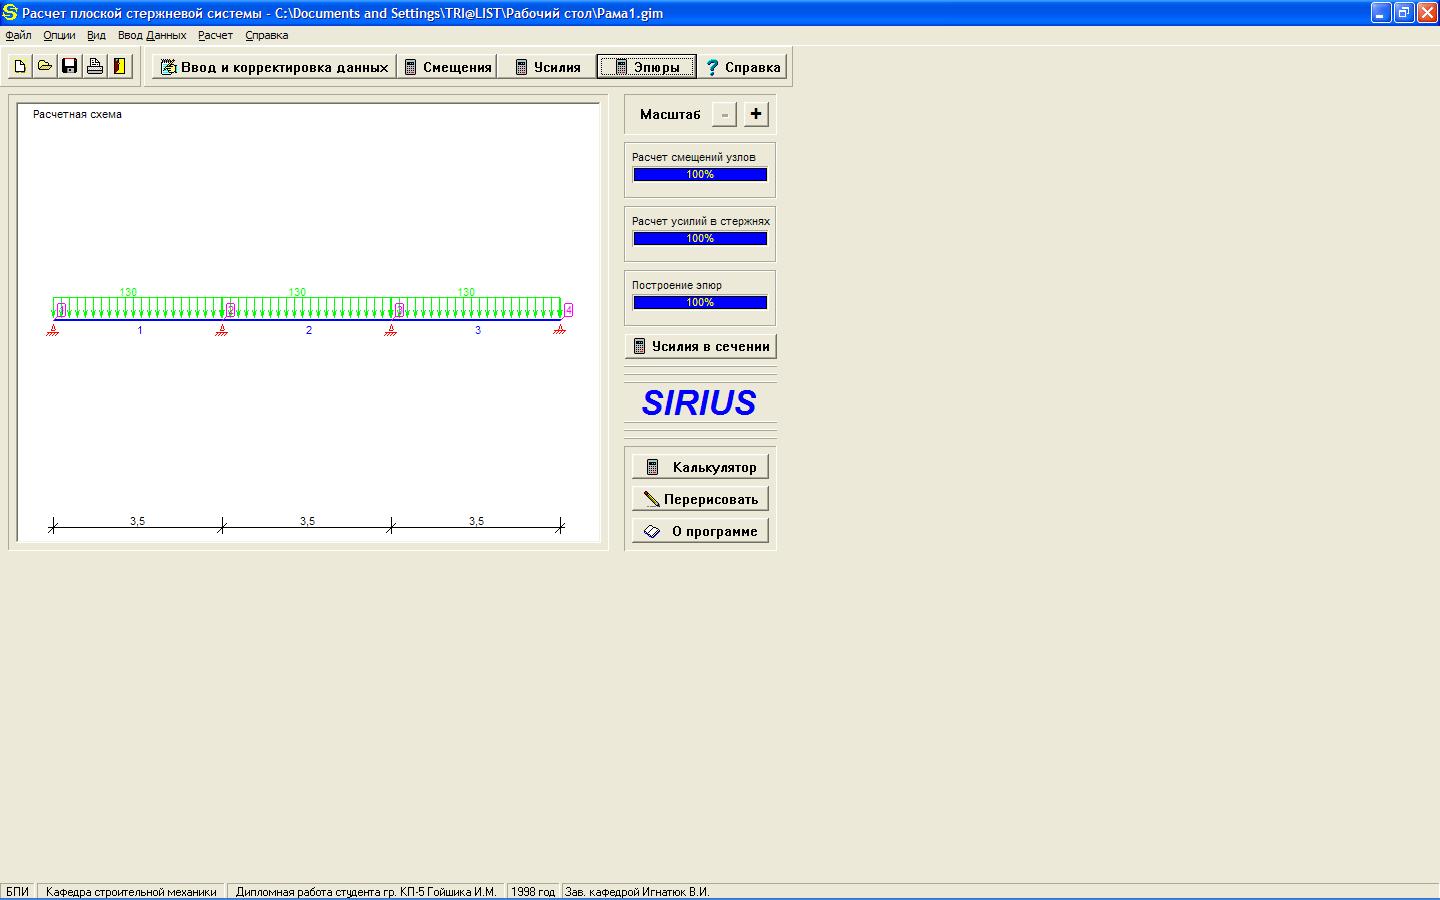Click the New file icon
Viewport: 1440px width, 900px height.
click(x=20, y=67)
